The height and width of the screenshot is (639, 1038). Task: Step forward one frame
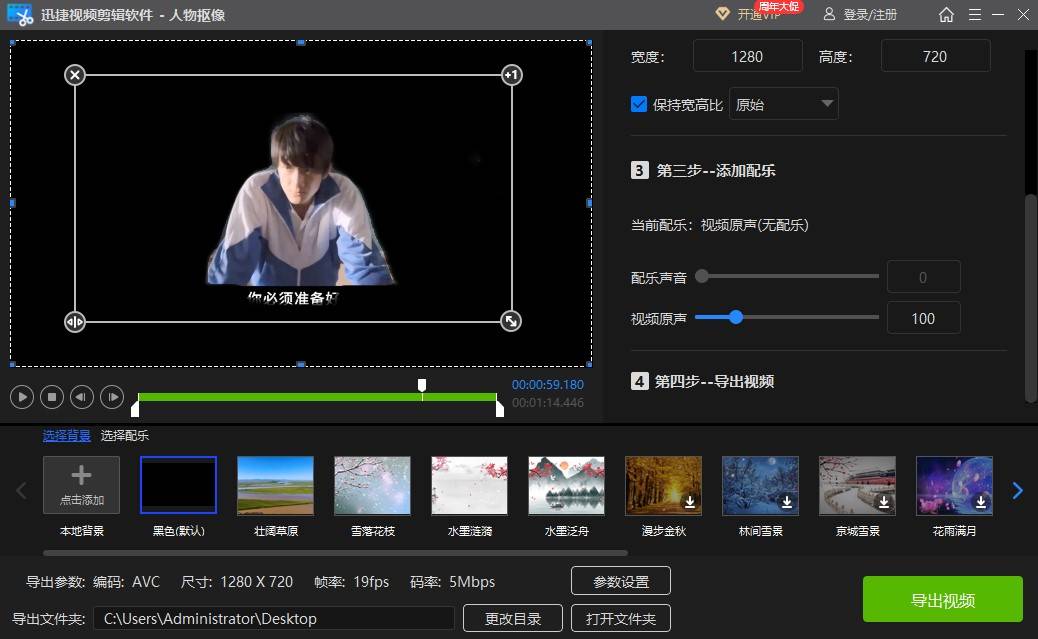[x=112, y=397]
